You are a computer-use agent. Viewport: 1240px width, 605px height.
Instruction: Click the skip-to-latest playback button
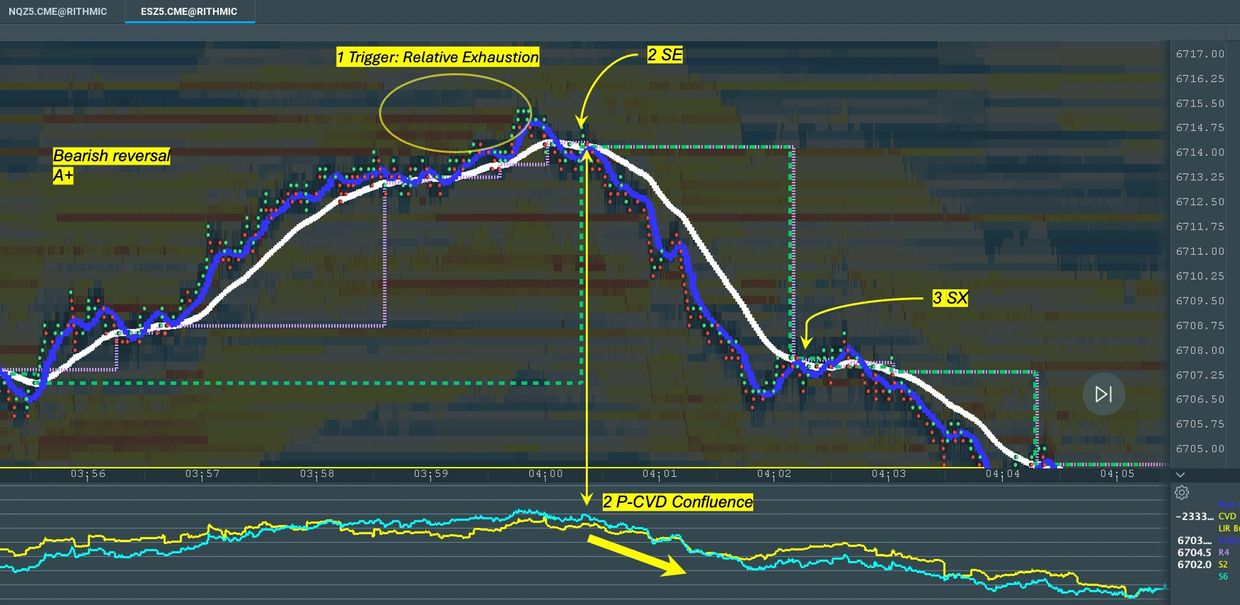1103,394
